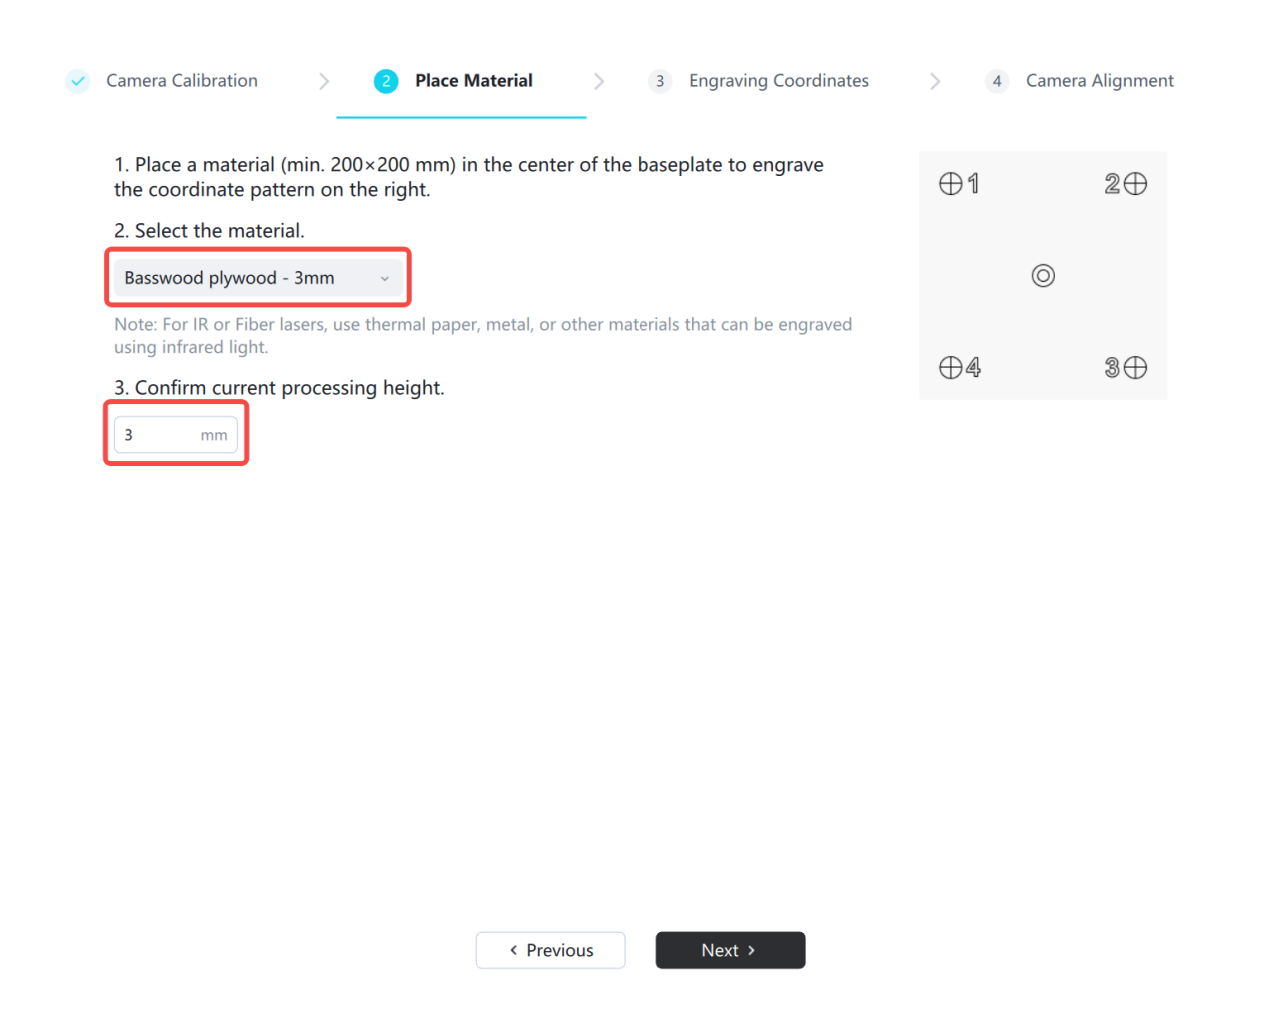Switch to the Camera Alignment step
Image resolution: width=1269 pixels, height=1018 pixels.
click(x=1099, y=81)
